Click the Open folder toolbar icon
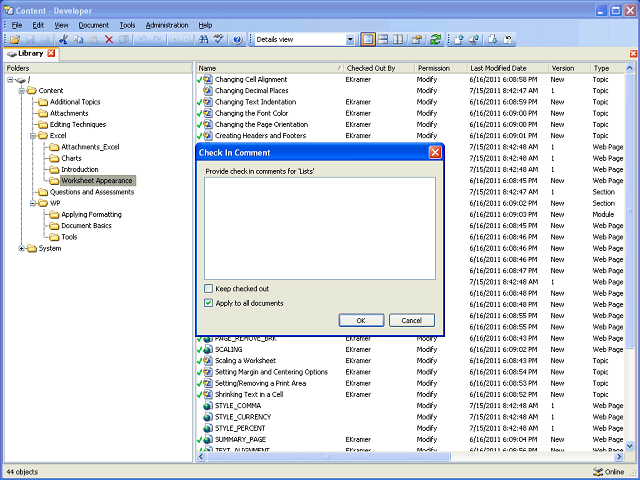 tap(15, 40)
